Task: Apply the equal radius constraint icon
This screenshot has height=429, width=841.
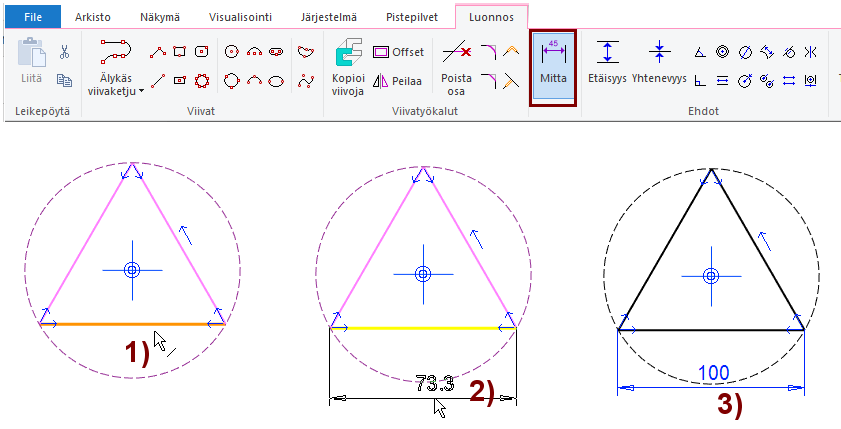Action: pyautogui.click(x=768, y=82)
